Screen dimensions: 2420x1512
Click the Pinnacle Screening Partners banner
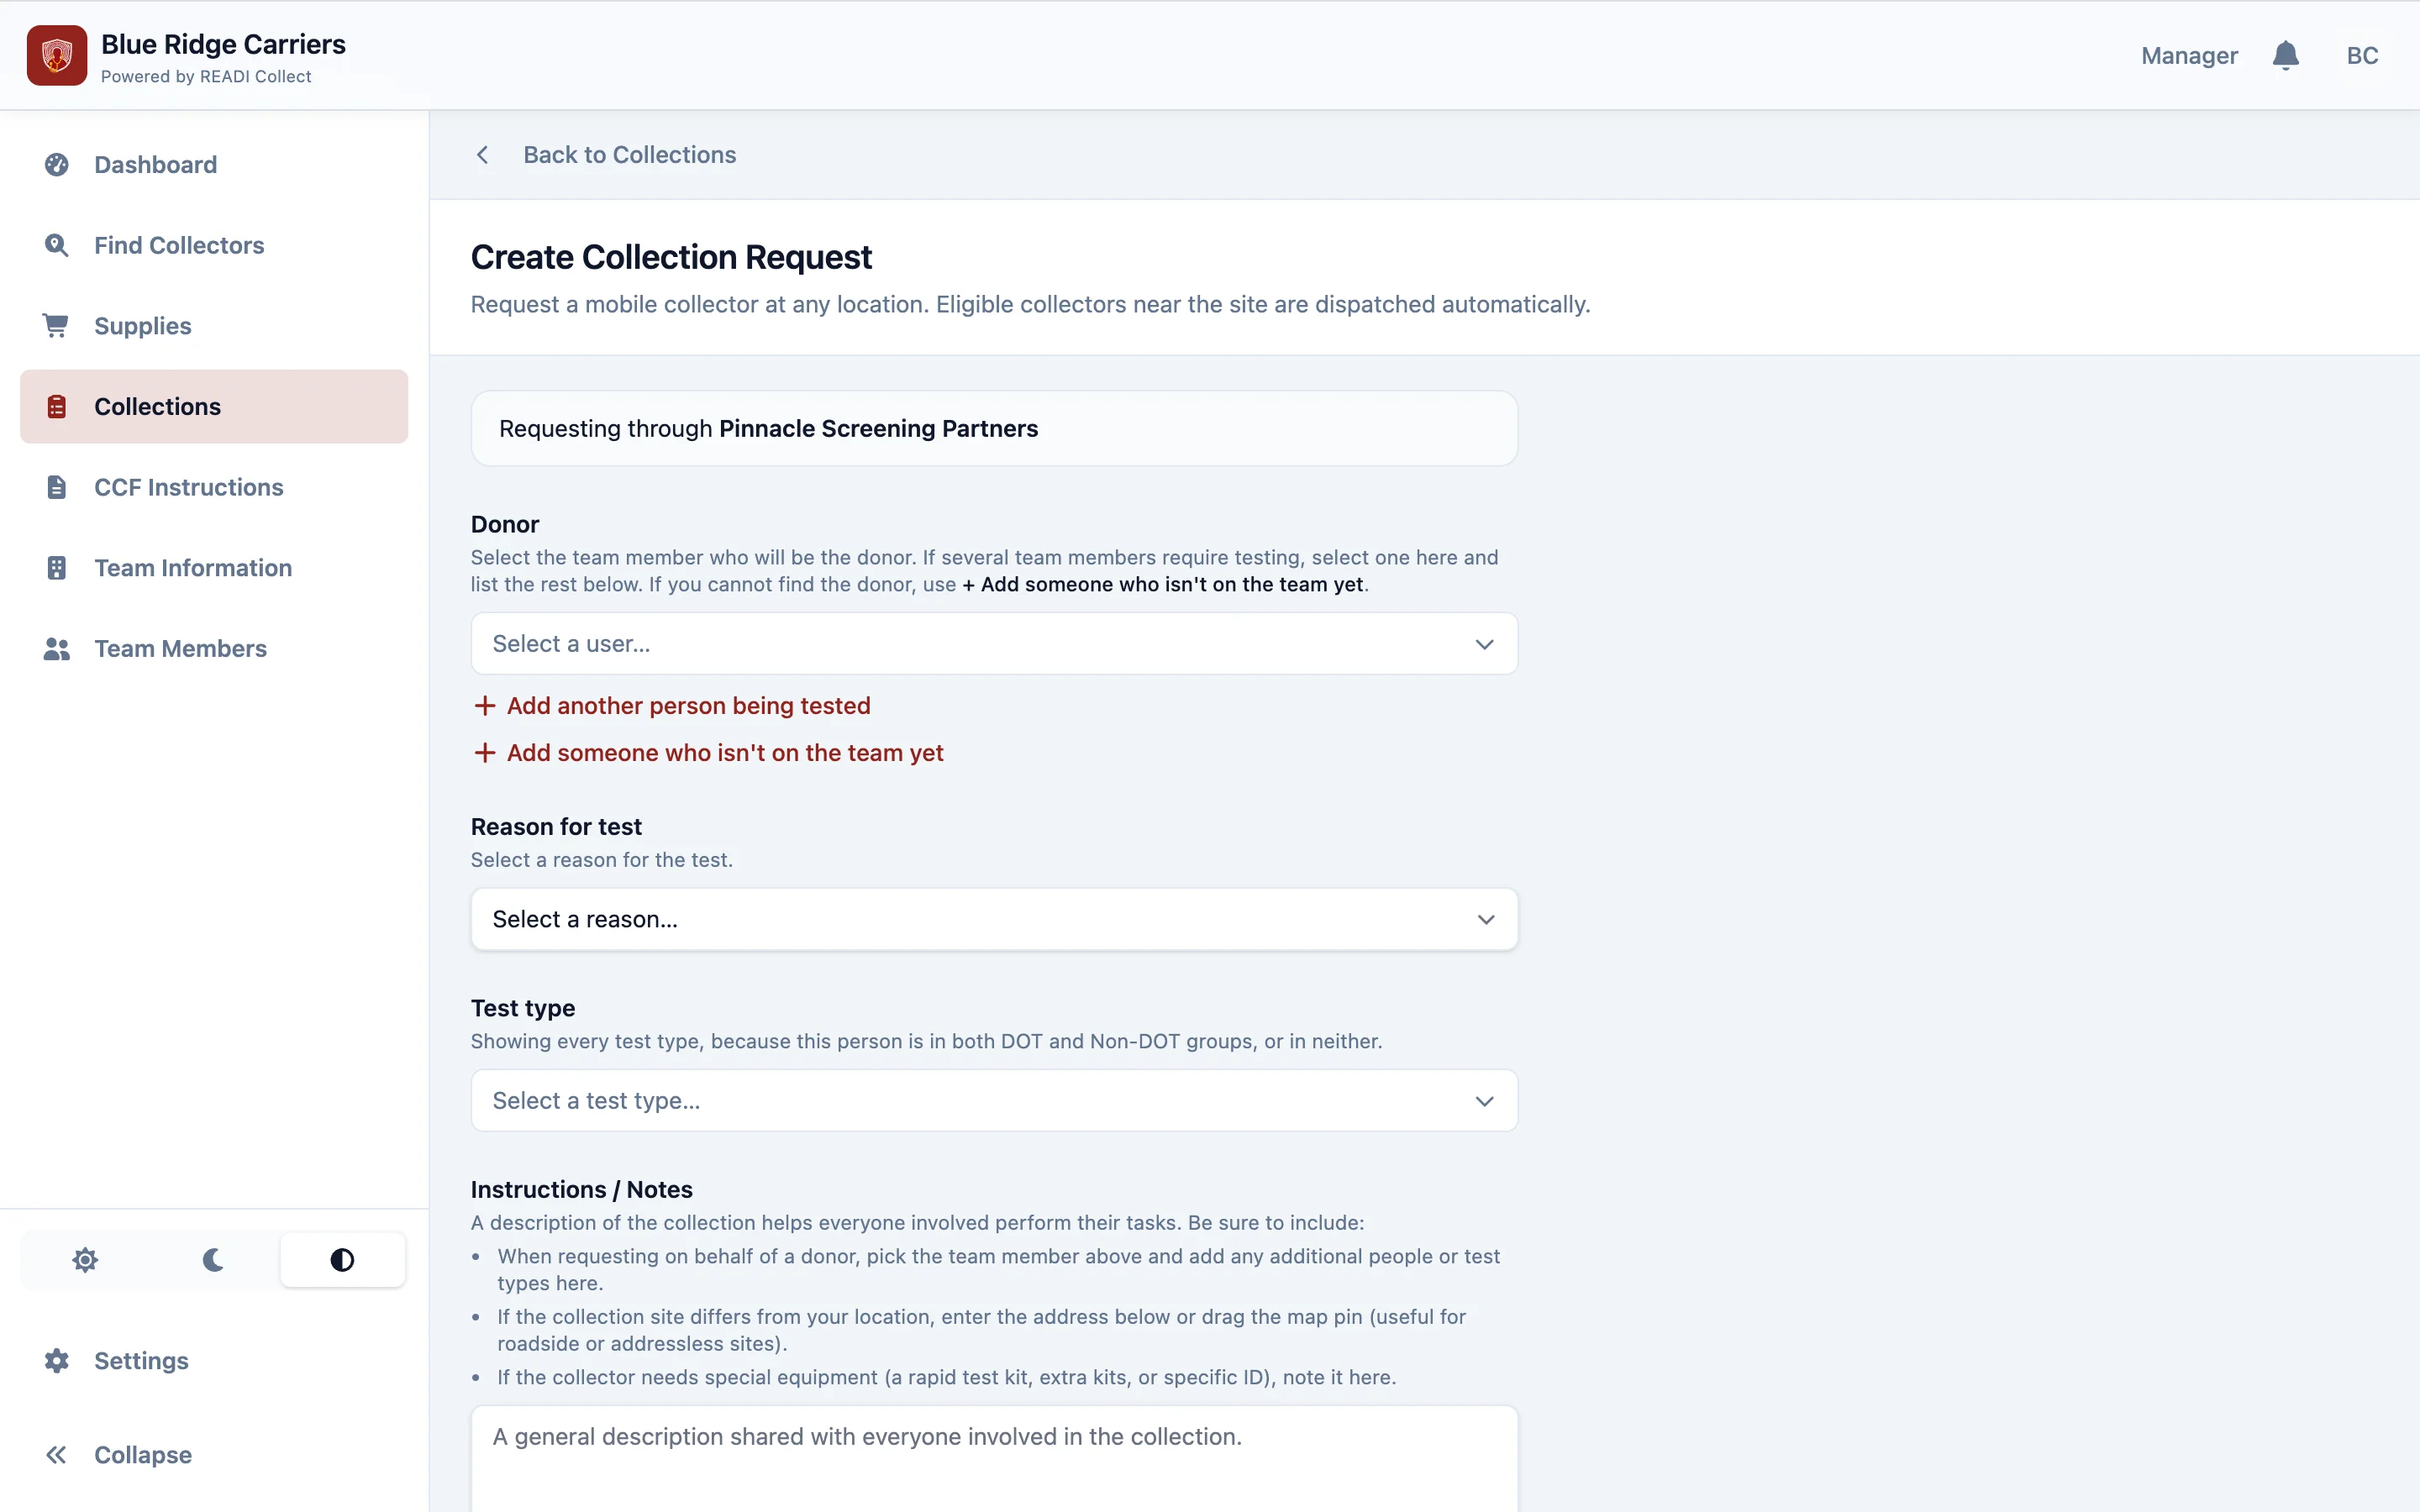(x=994, y=428)
